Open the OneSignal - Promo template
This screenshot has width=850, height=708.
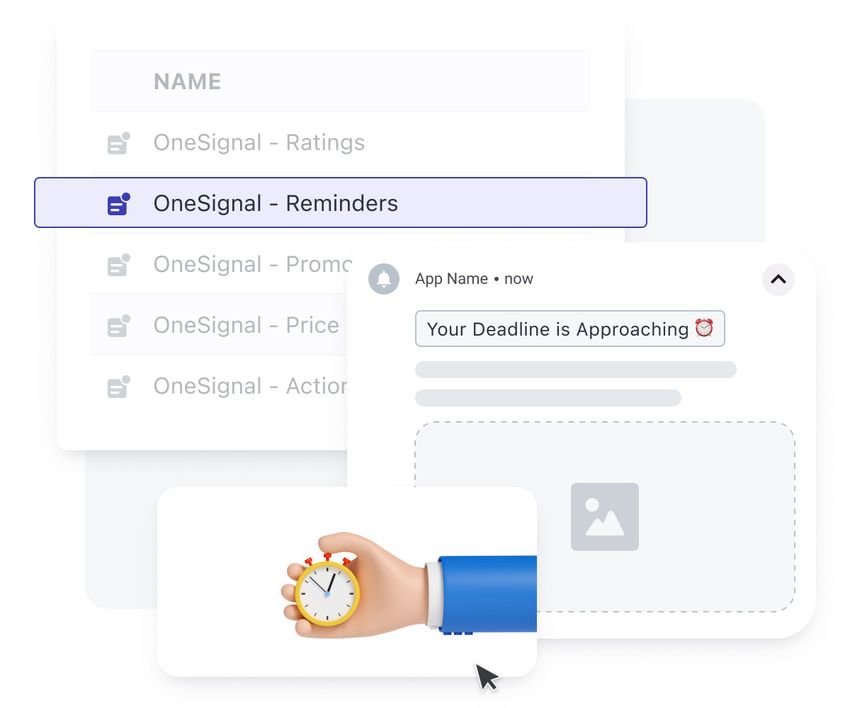tap(253, 265)
